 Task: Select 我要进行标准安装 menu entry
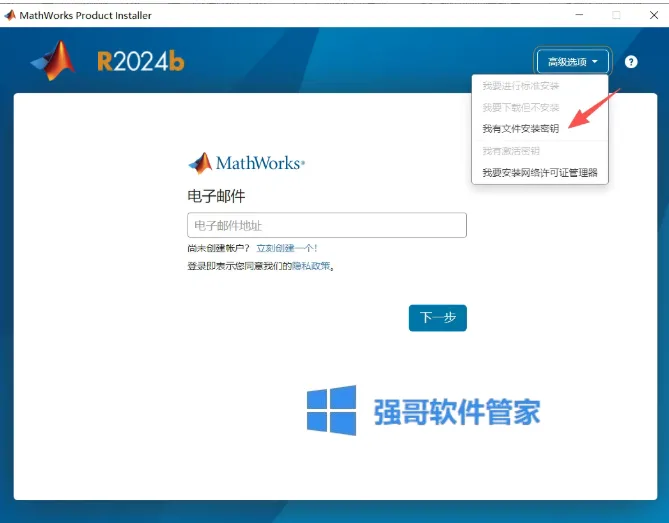[x=521, y=86]
